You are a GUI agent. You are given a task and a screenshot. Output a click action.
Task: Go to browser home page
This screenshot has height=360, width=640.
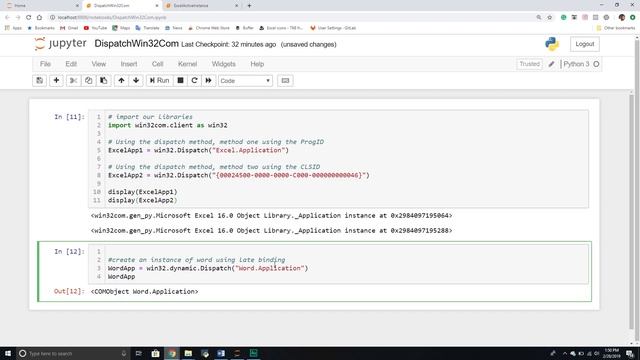(x=39, y=18)
